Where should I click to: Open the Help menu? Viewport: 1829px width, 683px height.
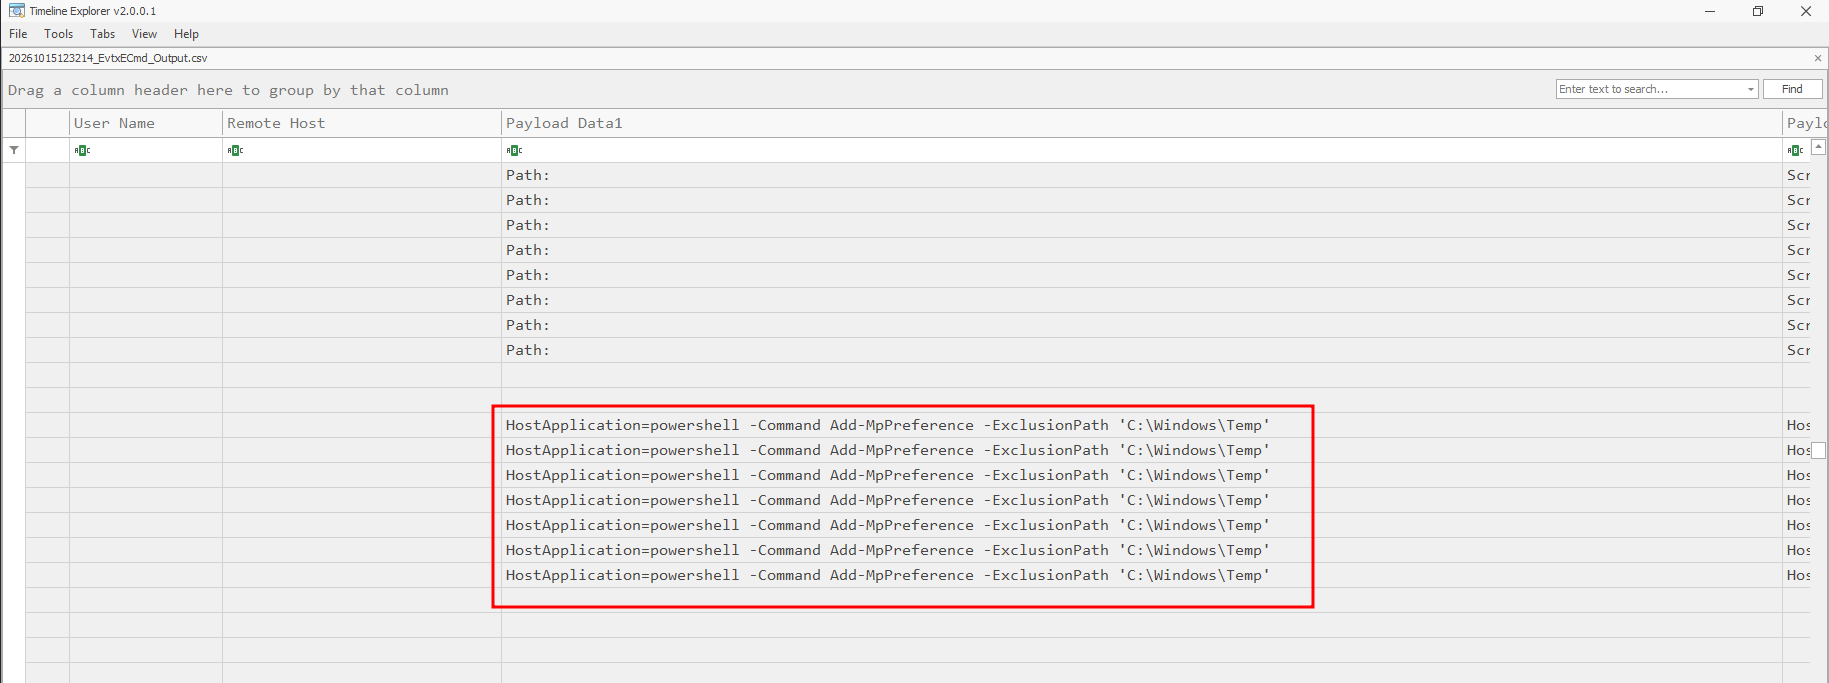[186, 34]
